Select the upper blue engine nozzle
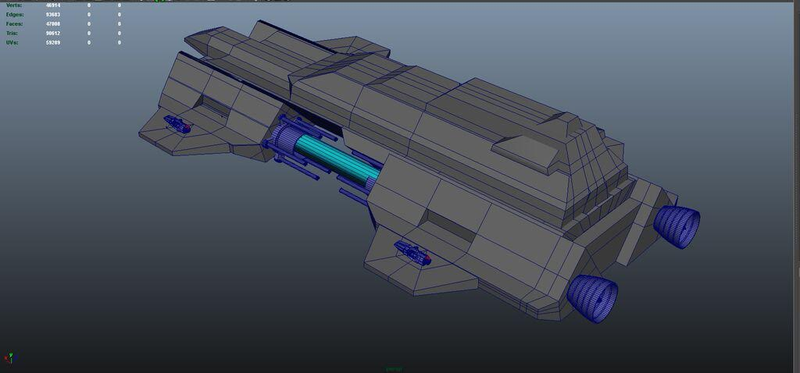 tap(677, 227)
